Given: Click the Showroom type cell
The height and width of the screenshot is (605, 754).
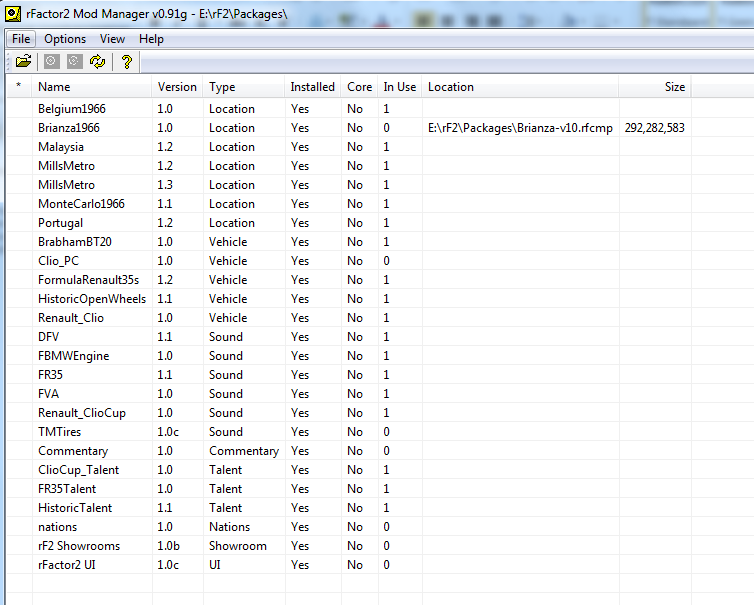Looking at the screenshot, I should (238, 546).
